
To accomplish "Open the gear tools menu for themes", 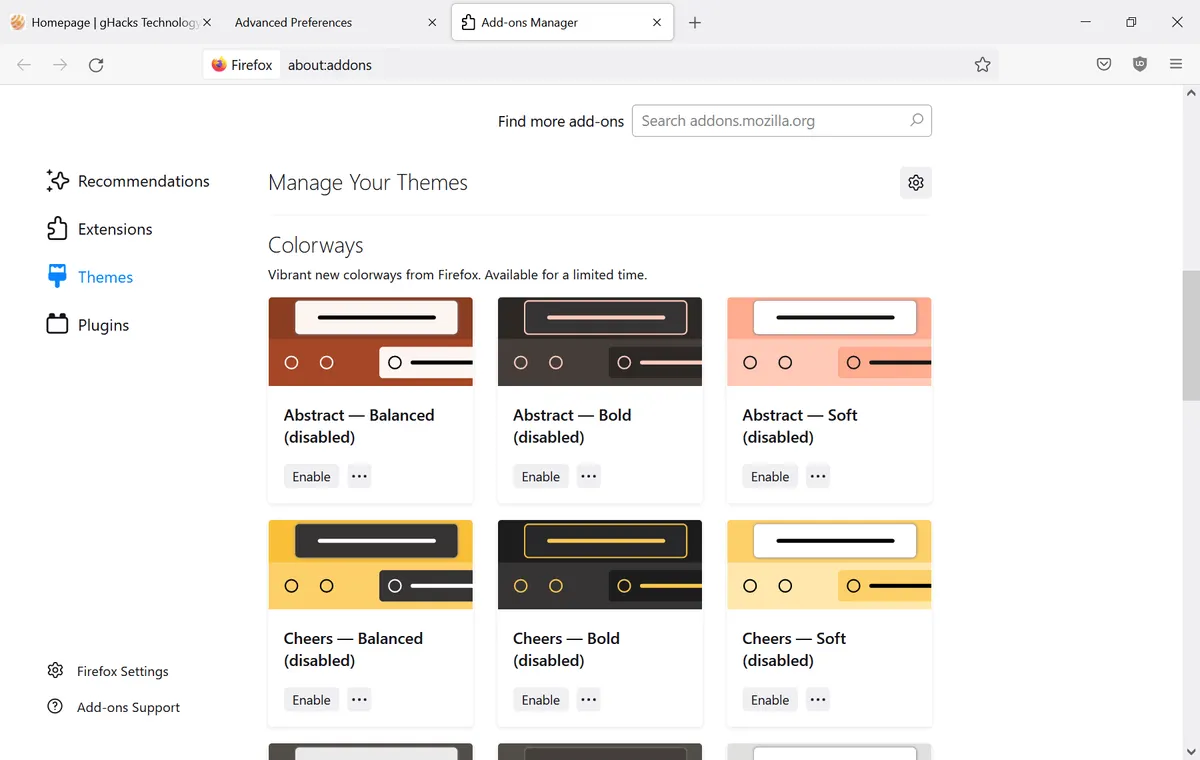I will tap(915, 183).
